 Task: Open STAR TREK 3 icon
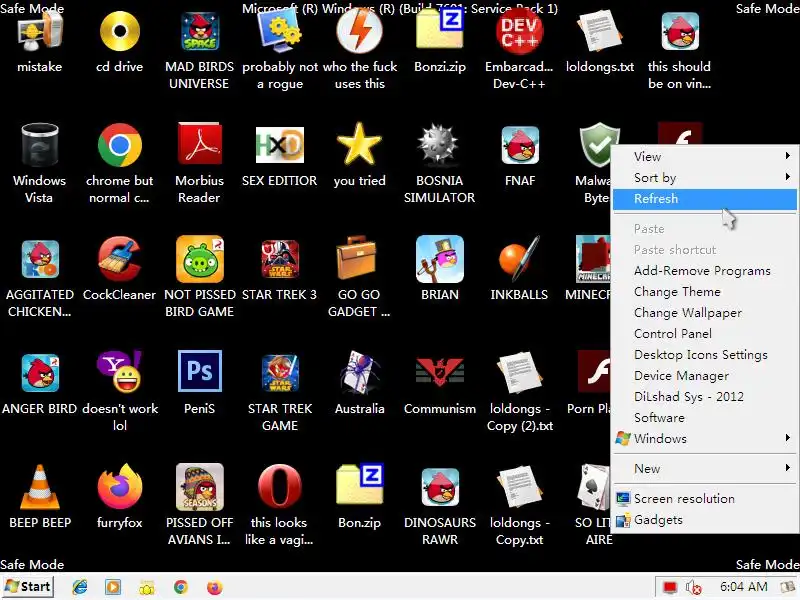pyautogui.click(x=280, y=259)
